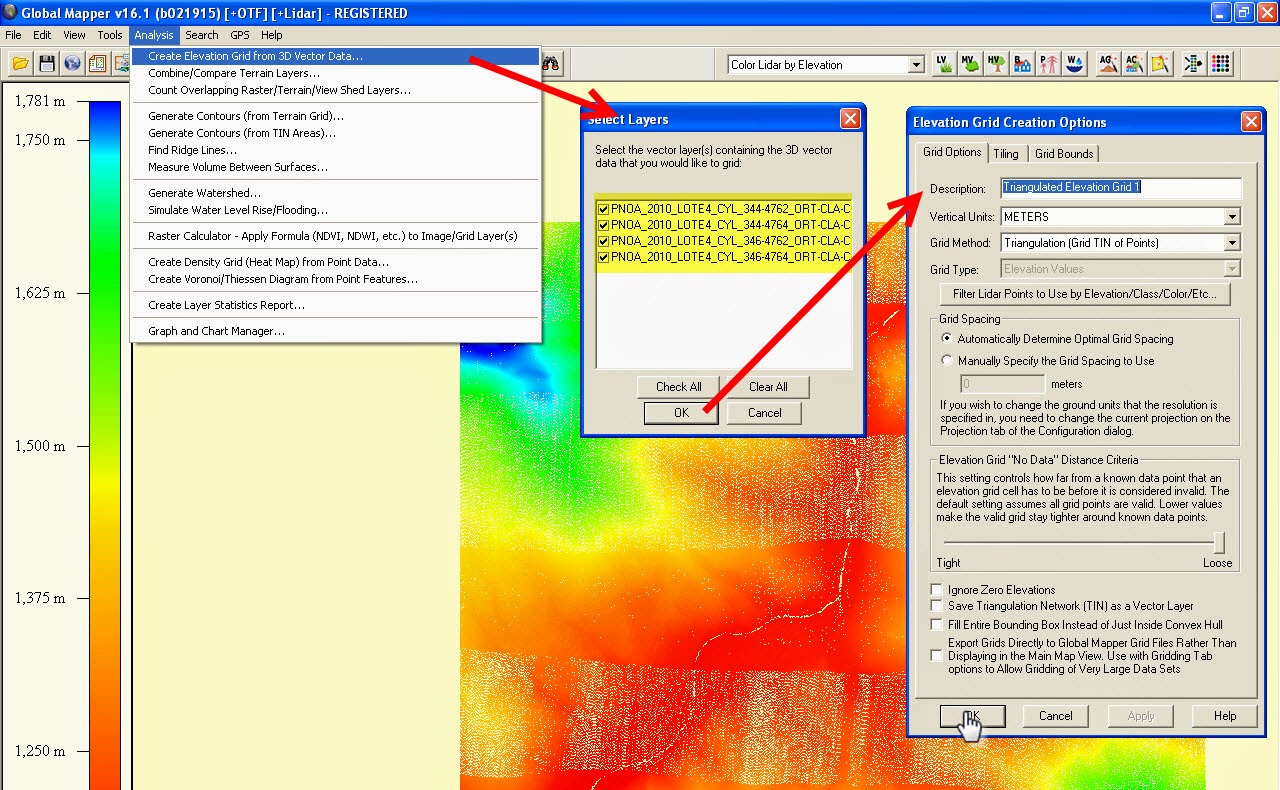Choose Find Ridge Lines

[x=336, y=150]
